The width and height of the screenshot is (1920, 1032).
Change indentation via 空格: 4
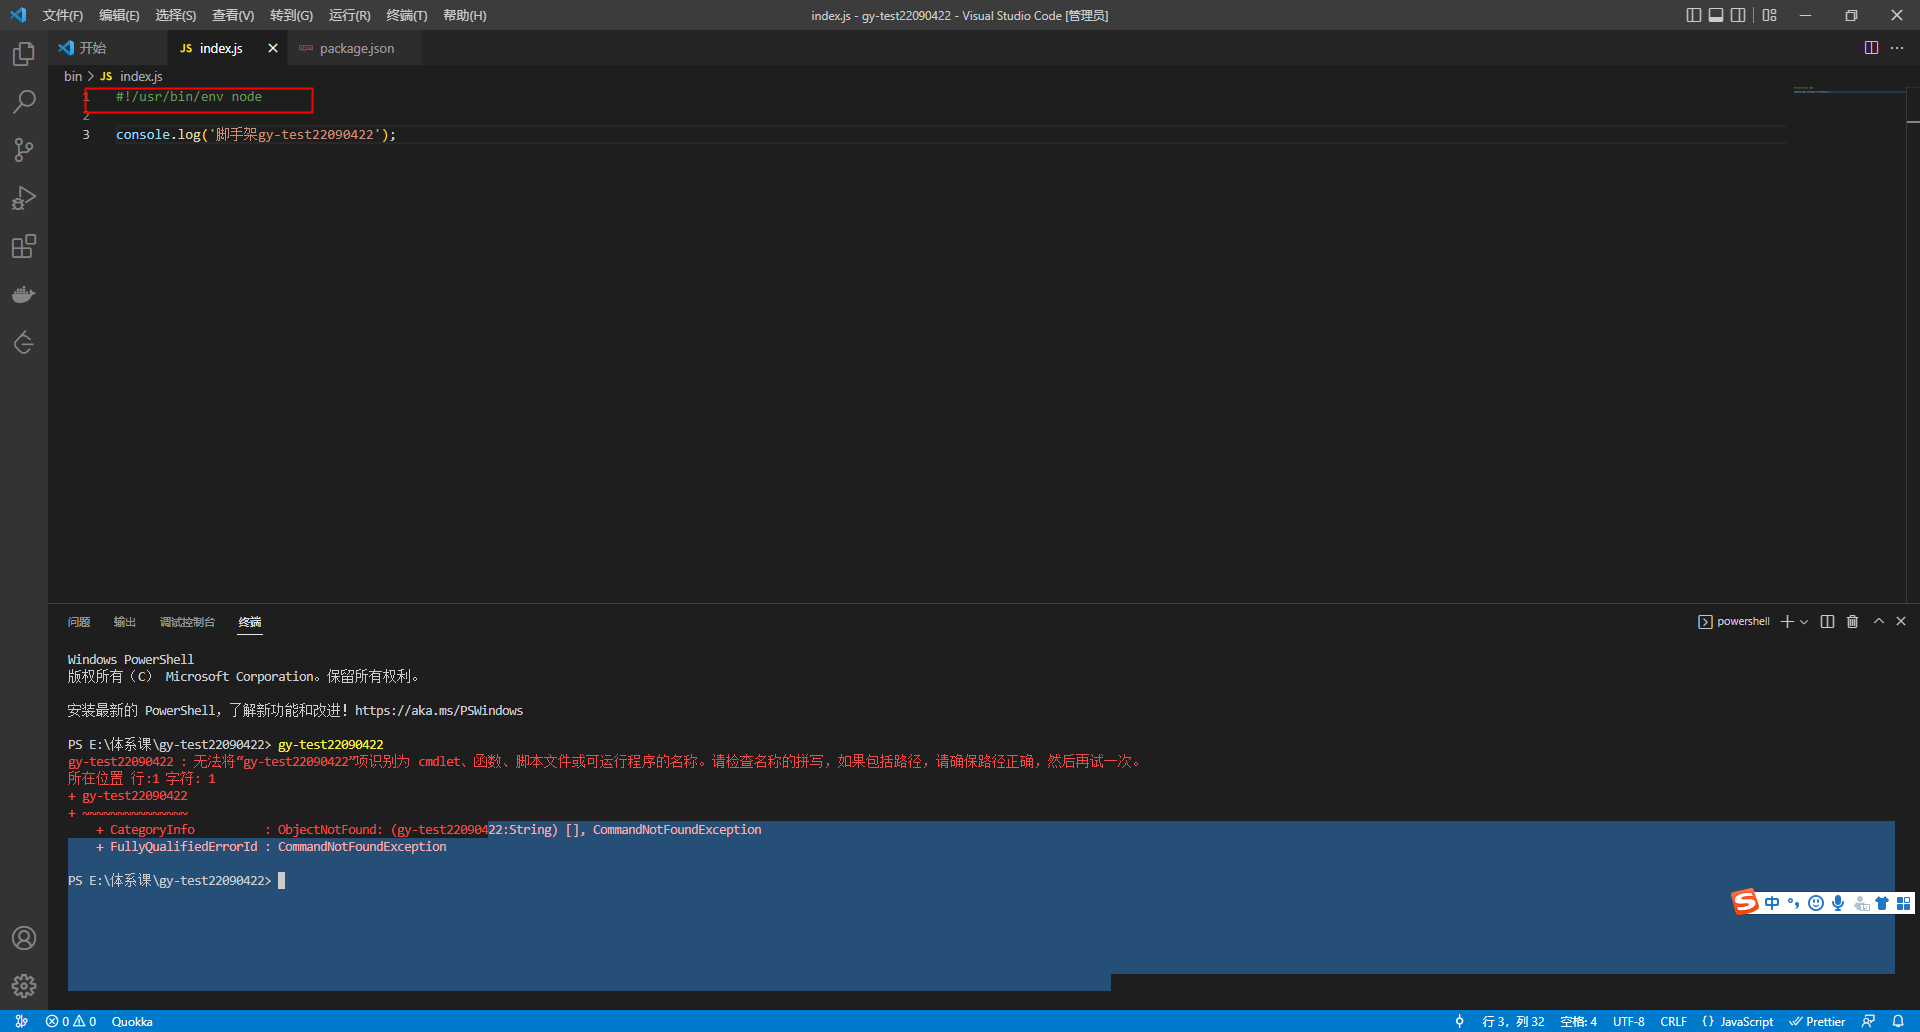(x=1578, y=1021)
